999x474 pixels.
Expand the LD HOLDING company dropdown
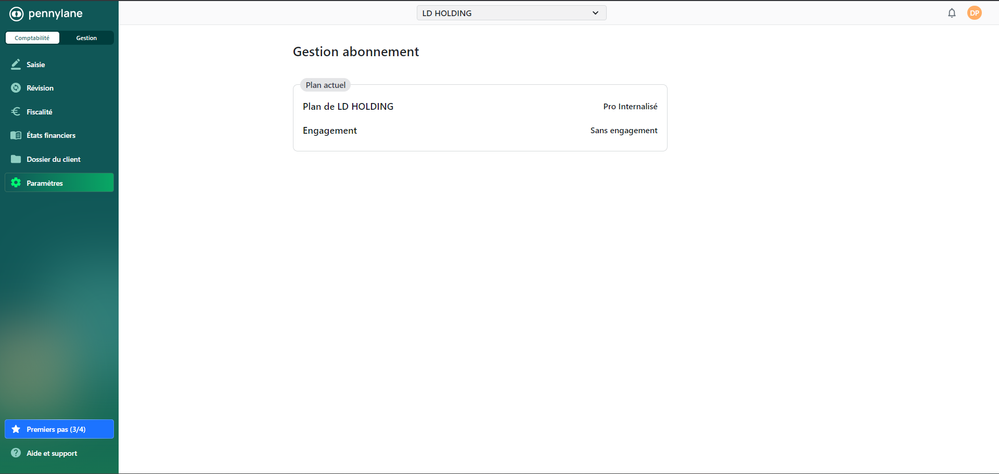(510, 13)
